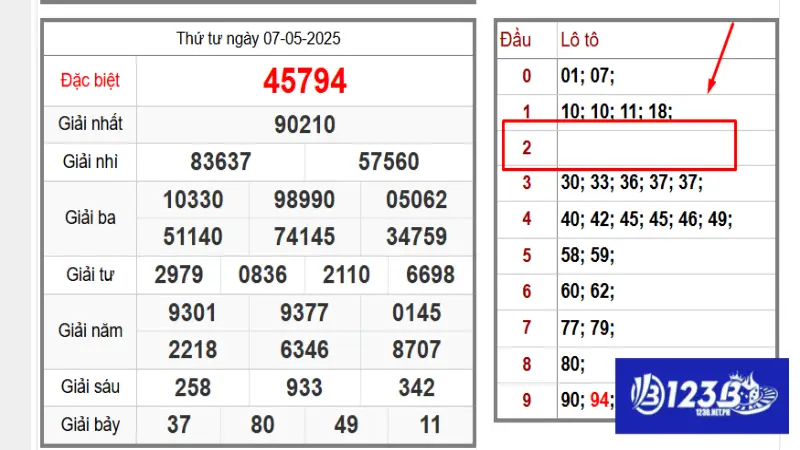The image size is (800, 450).
Task: Click head digit 8 in Đầu column
Action: point(527,365)
